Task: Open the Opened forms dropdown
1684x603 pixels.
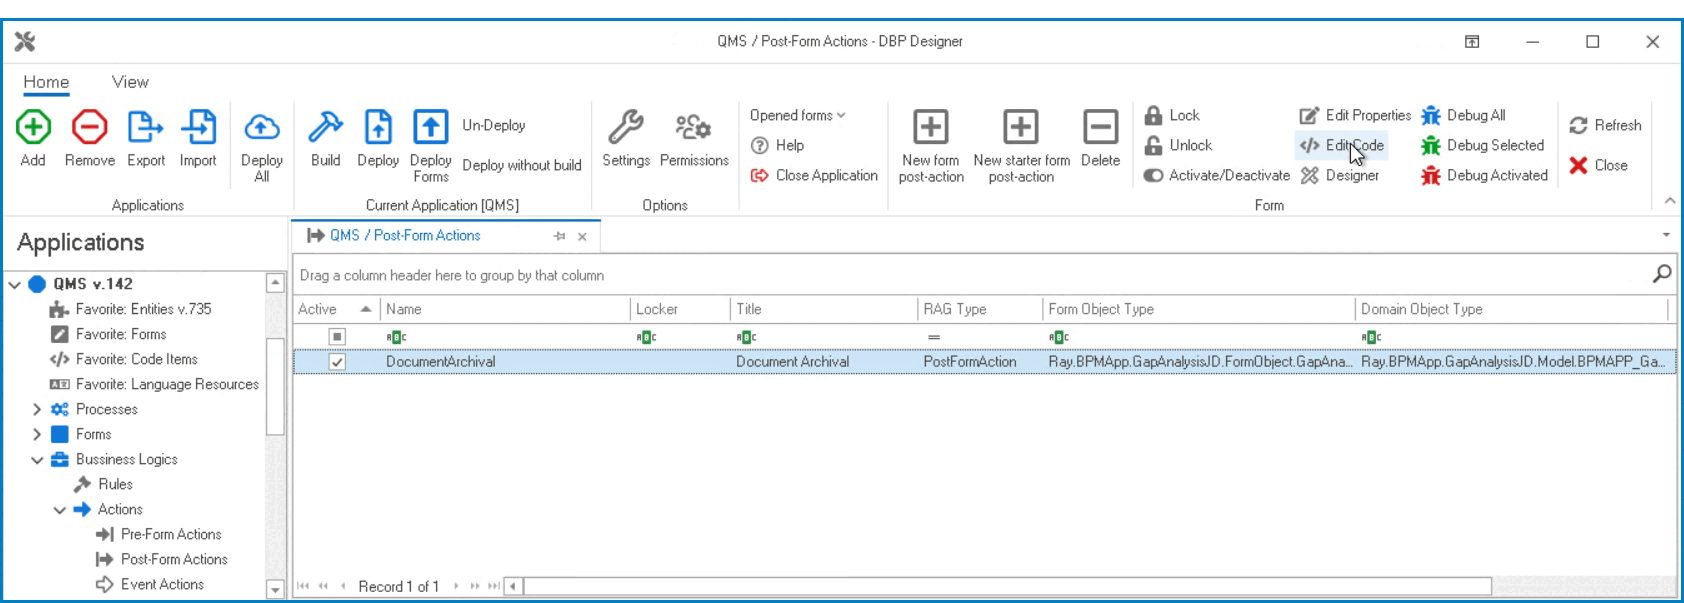Action: (x=798, y=115)
